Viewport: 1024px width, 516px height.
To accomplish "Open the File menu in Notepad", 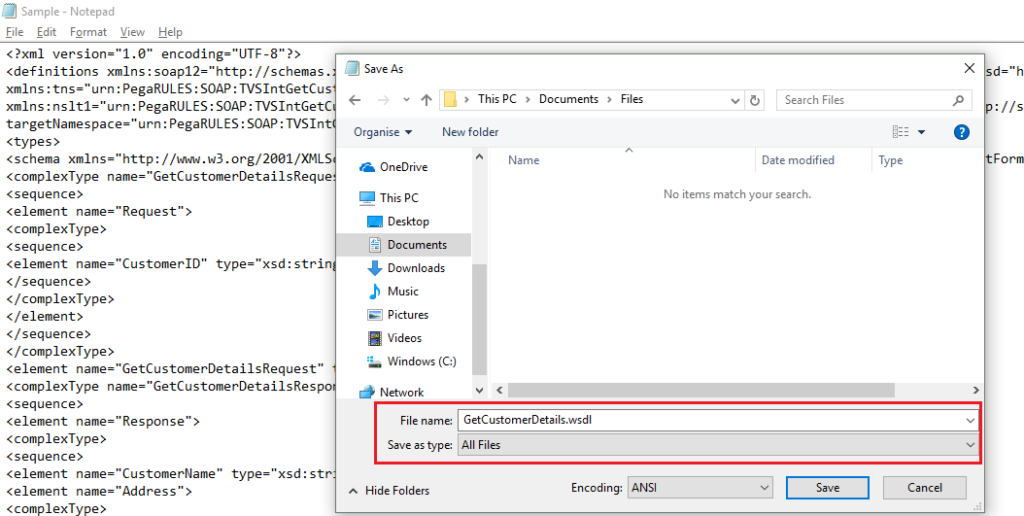I will [x=14, y=32].
